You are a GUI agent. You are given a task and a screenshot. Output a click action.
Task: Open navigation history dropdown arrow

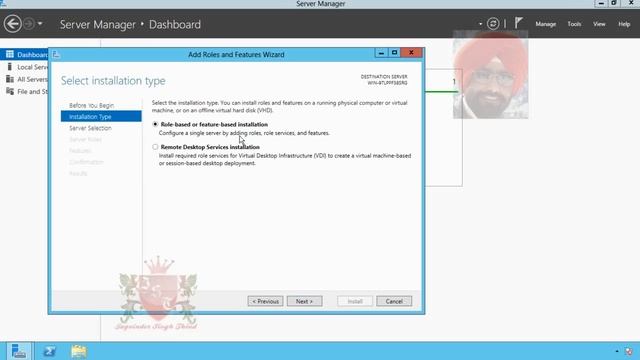tap(40, 24)
